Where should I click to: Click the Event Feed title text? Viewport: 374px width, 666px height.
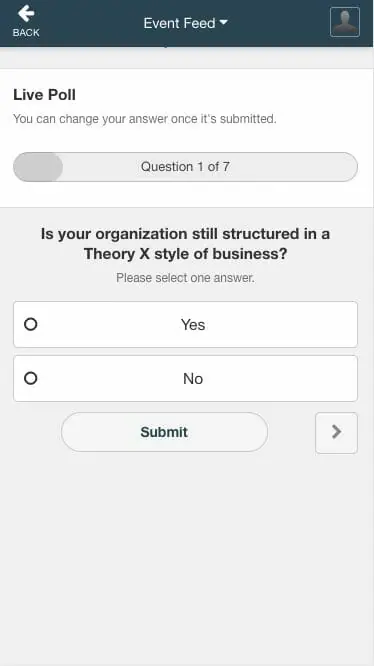pos(180,23)
